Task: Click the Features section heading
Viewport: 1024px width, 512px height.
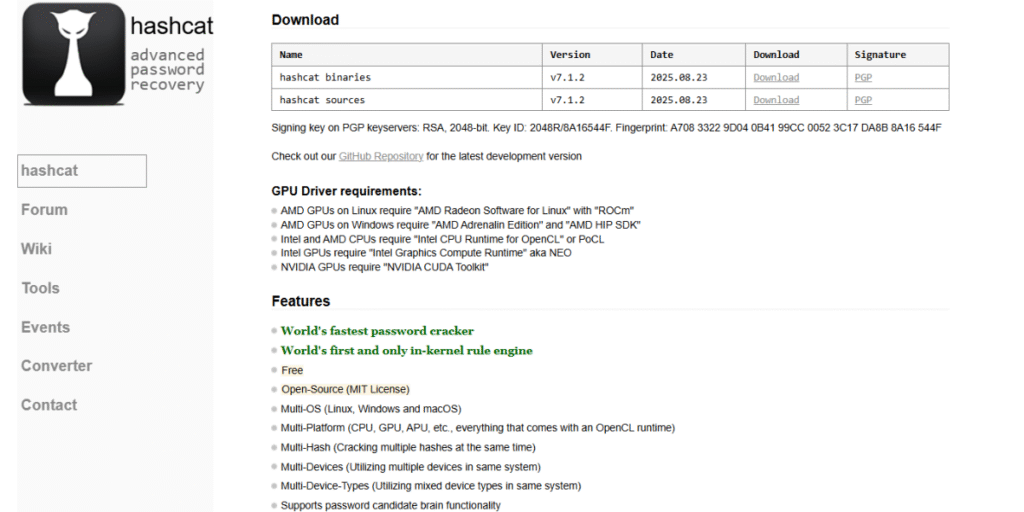Action: tap(301, 301)
